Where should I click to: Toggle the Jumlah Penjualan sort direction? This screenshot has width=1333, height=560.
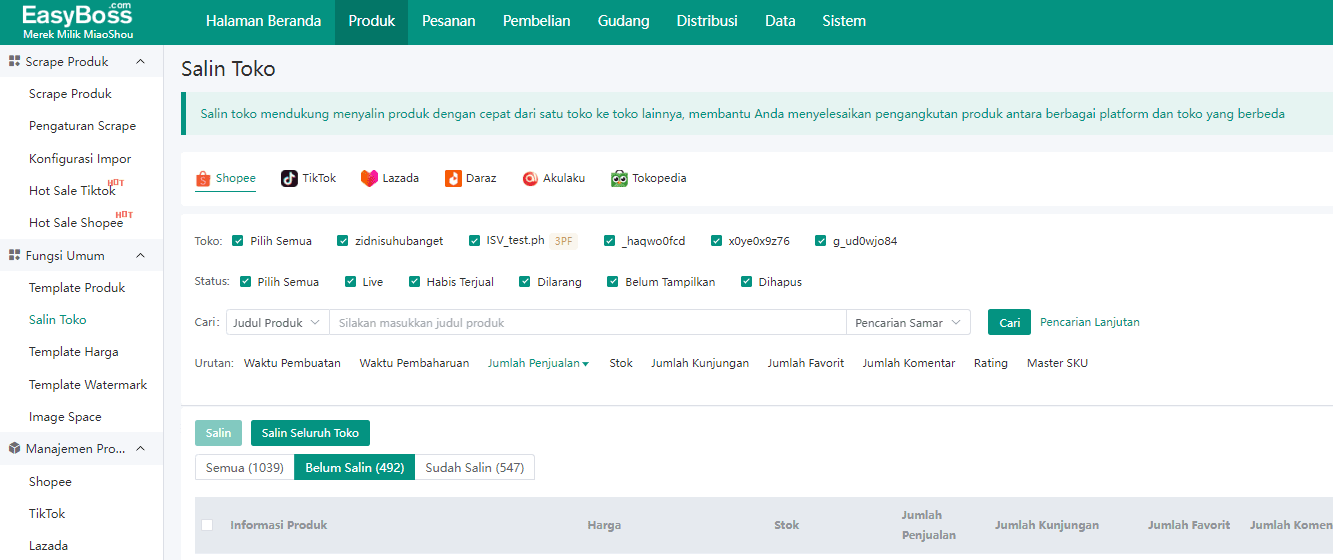pyautogui.click(x=538, y=364)
